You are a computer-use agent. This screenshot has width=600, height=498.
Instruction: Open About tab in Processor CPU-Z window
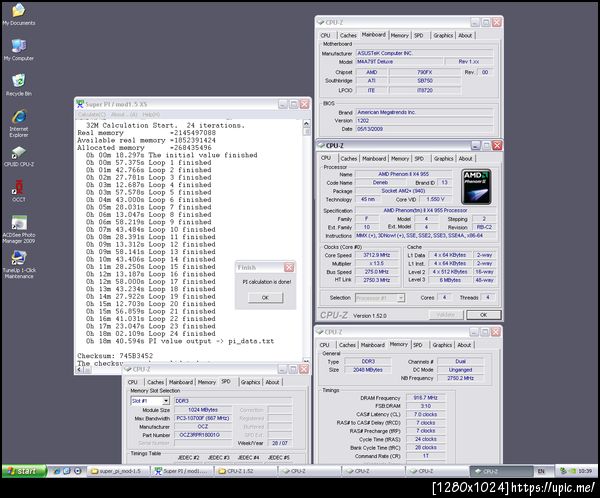(466, 158)
